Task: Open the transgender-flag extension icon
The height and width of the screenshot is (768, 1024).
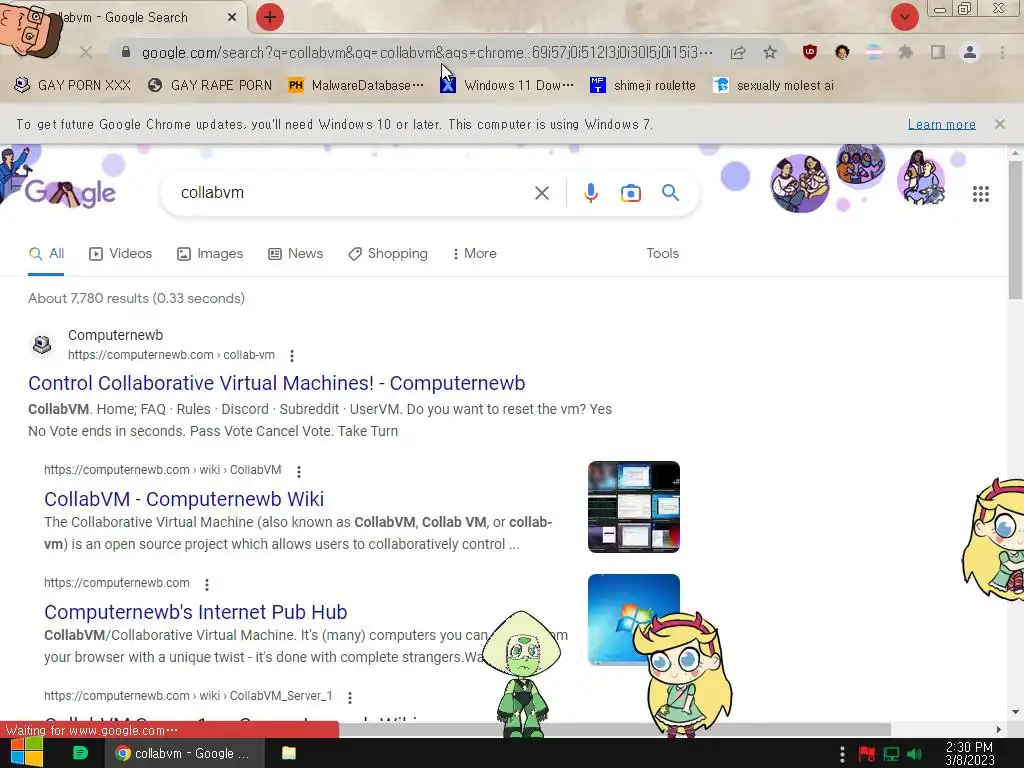Action: [874, 52]
